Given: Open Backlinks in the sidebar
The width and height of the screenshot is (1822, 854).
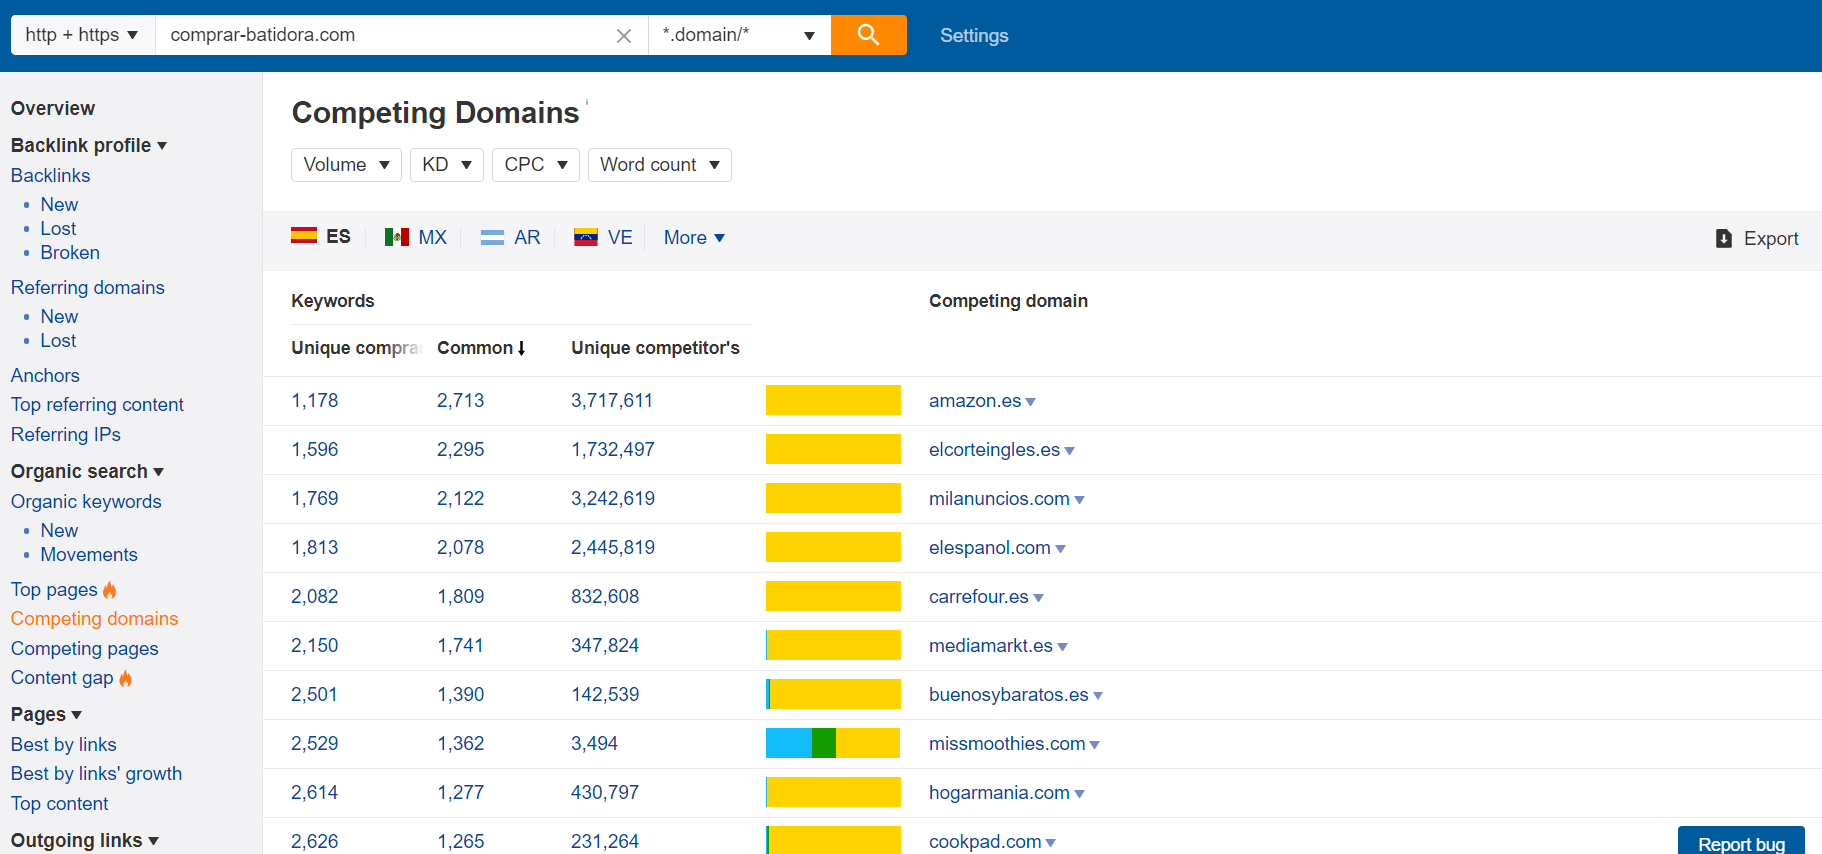Looking at the screenshot, I should tap(51, 175).
